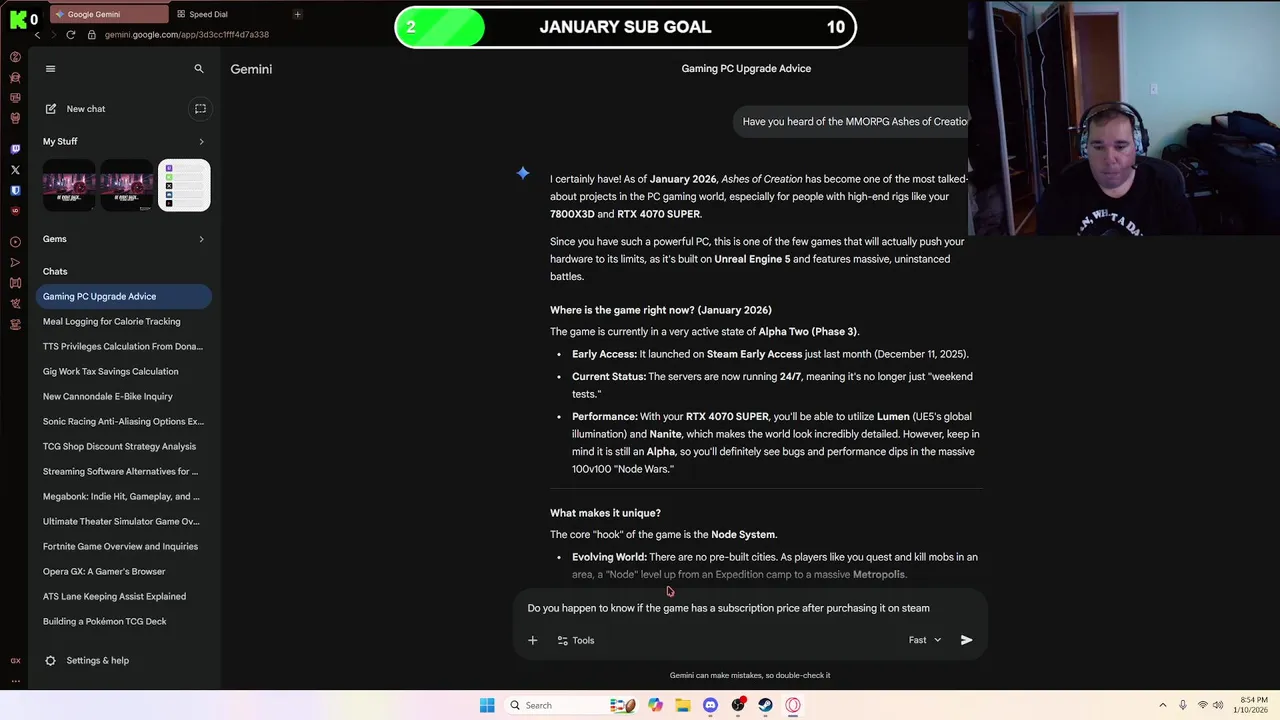Open ATS Lane Keeping Assist Explained chat
1280x720 pixels.
coord(124,596)
